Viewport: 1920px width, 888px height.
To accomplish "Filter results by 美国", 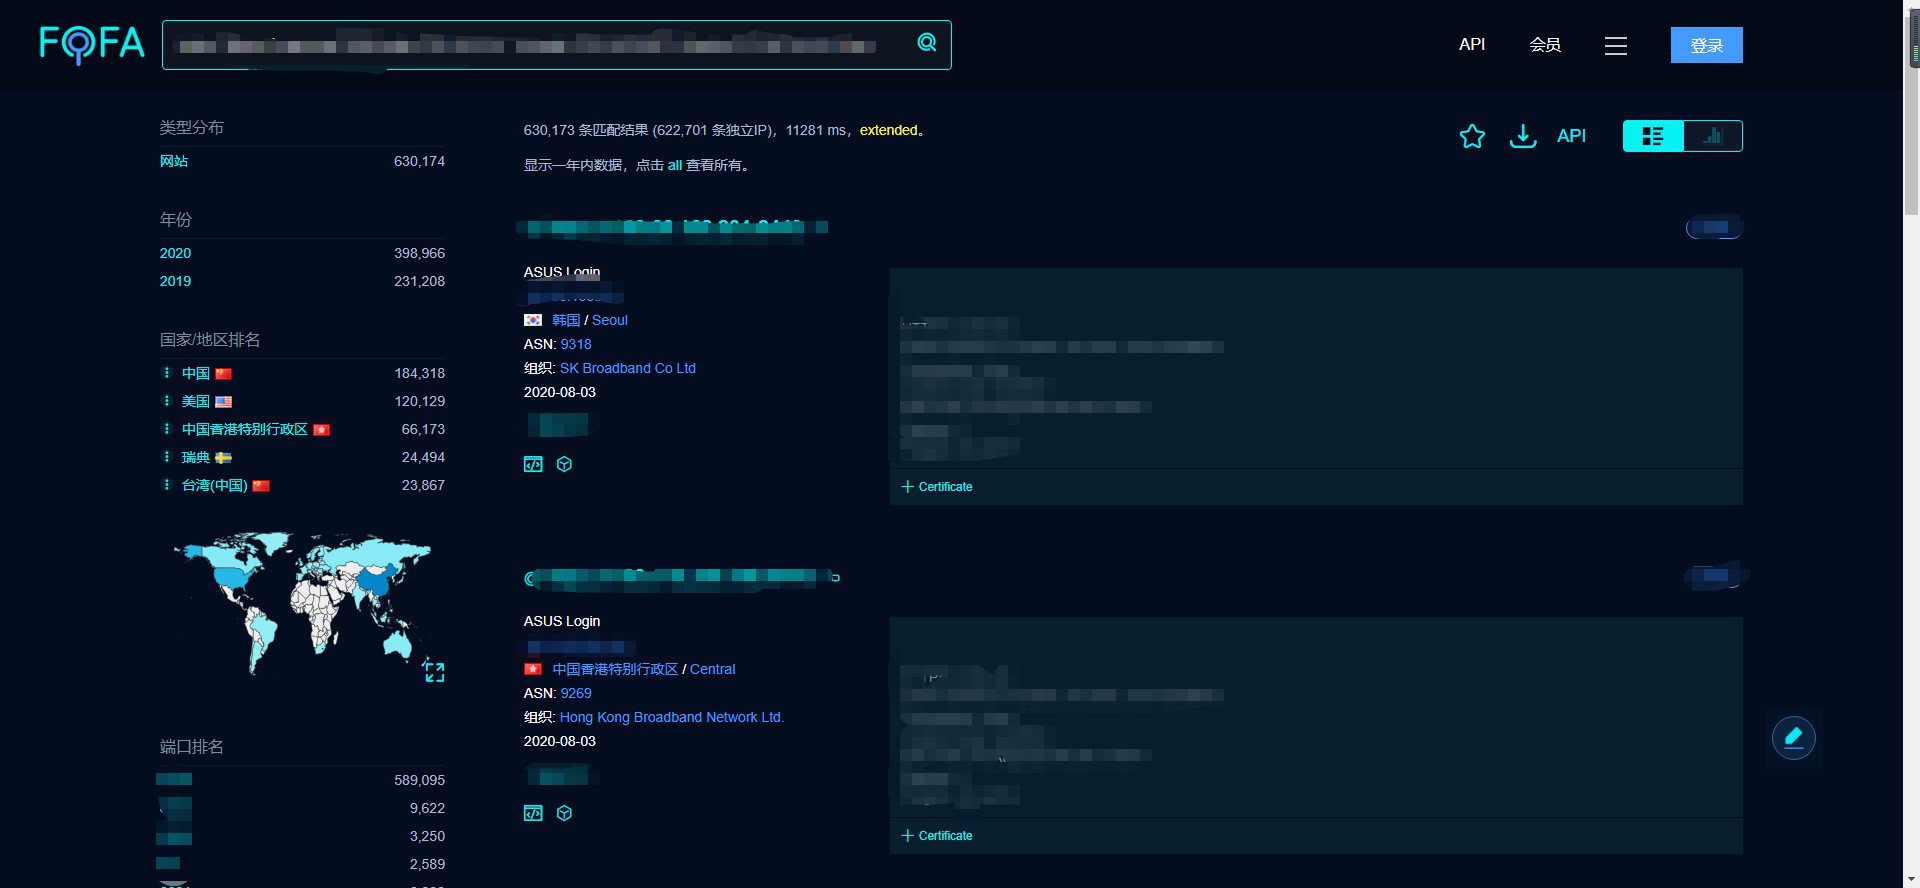I will pyautogui.click(x=196, y=401).
